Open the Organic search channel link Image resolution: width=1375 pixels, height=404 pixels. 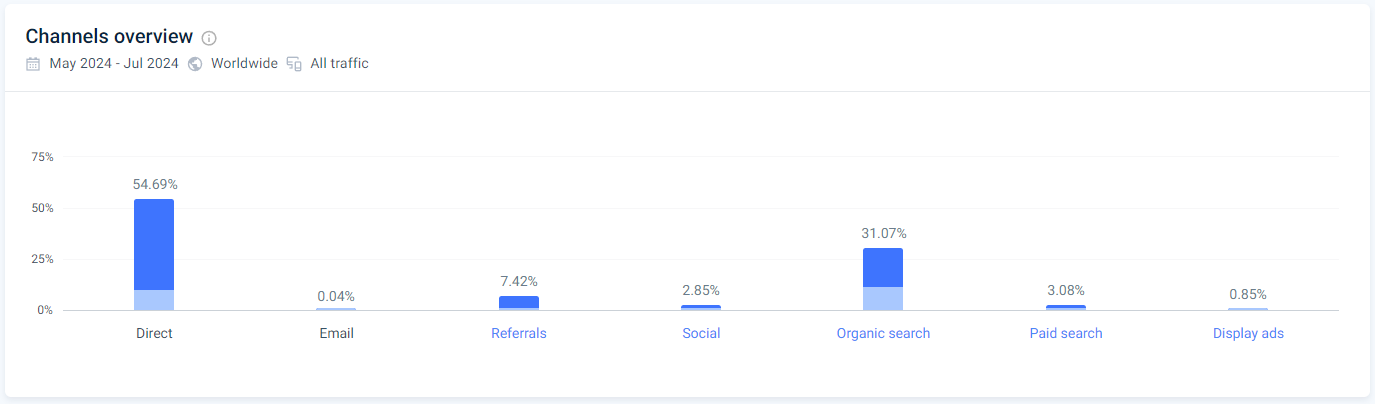(883, 333)
